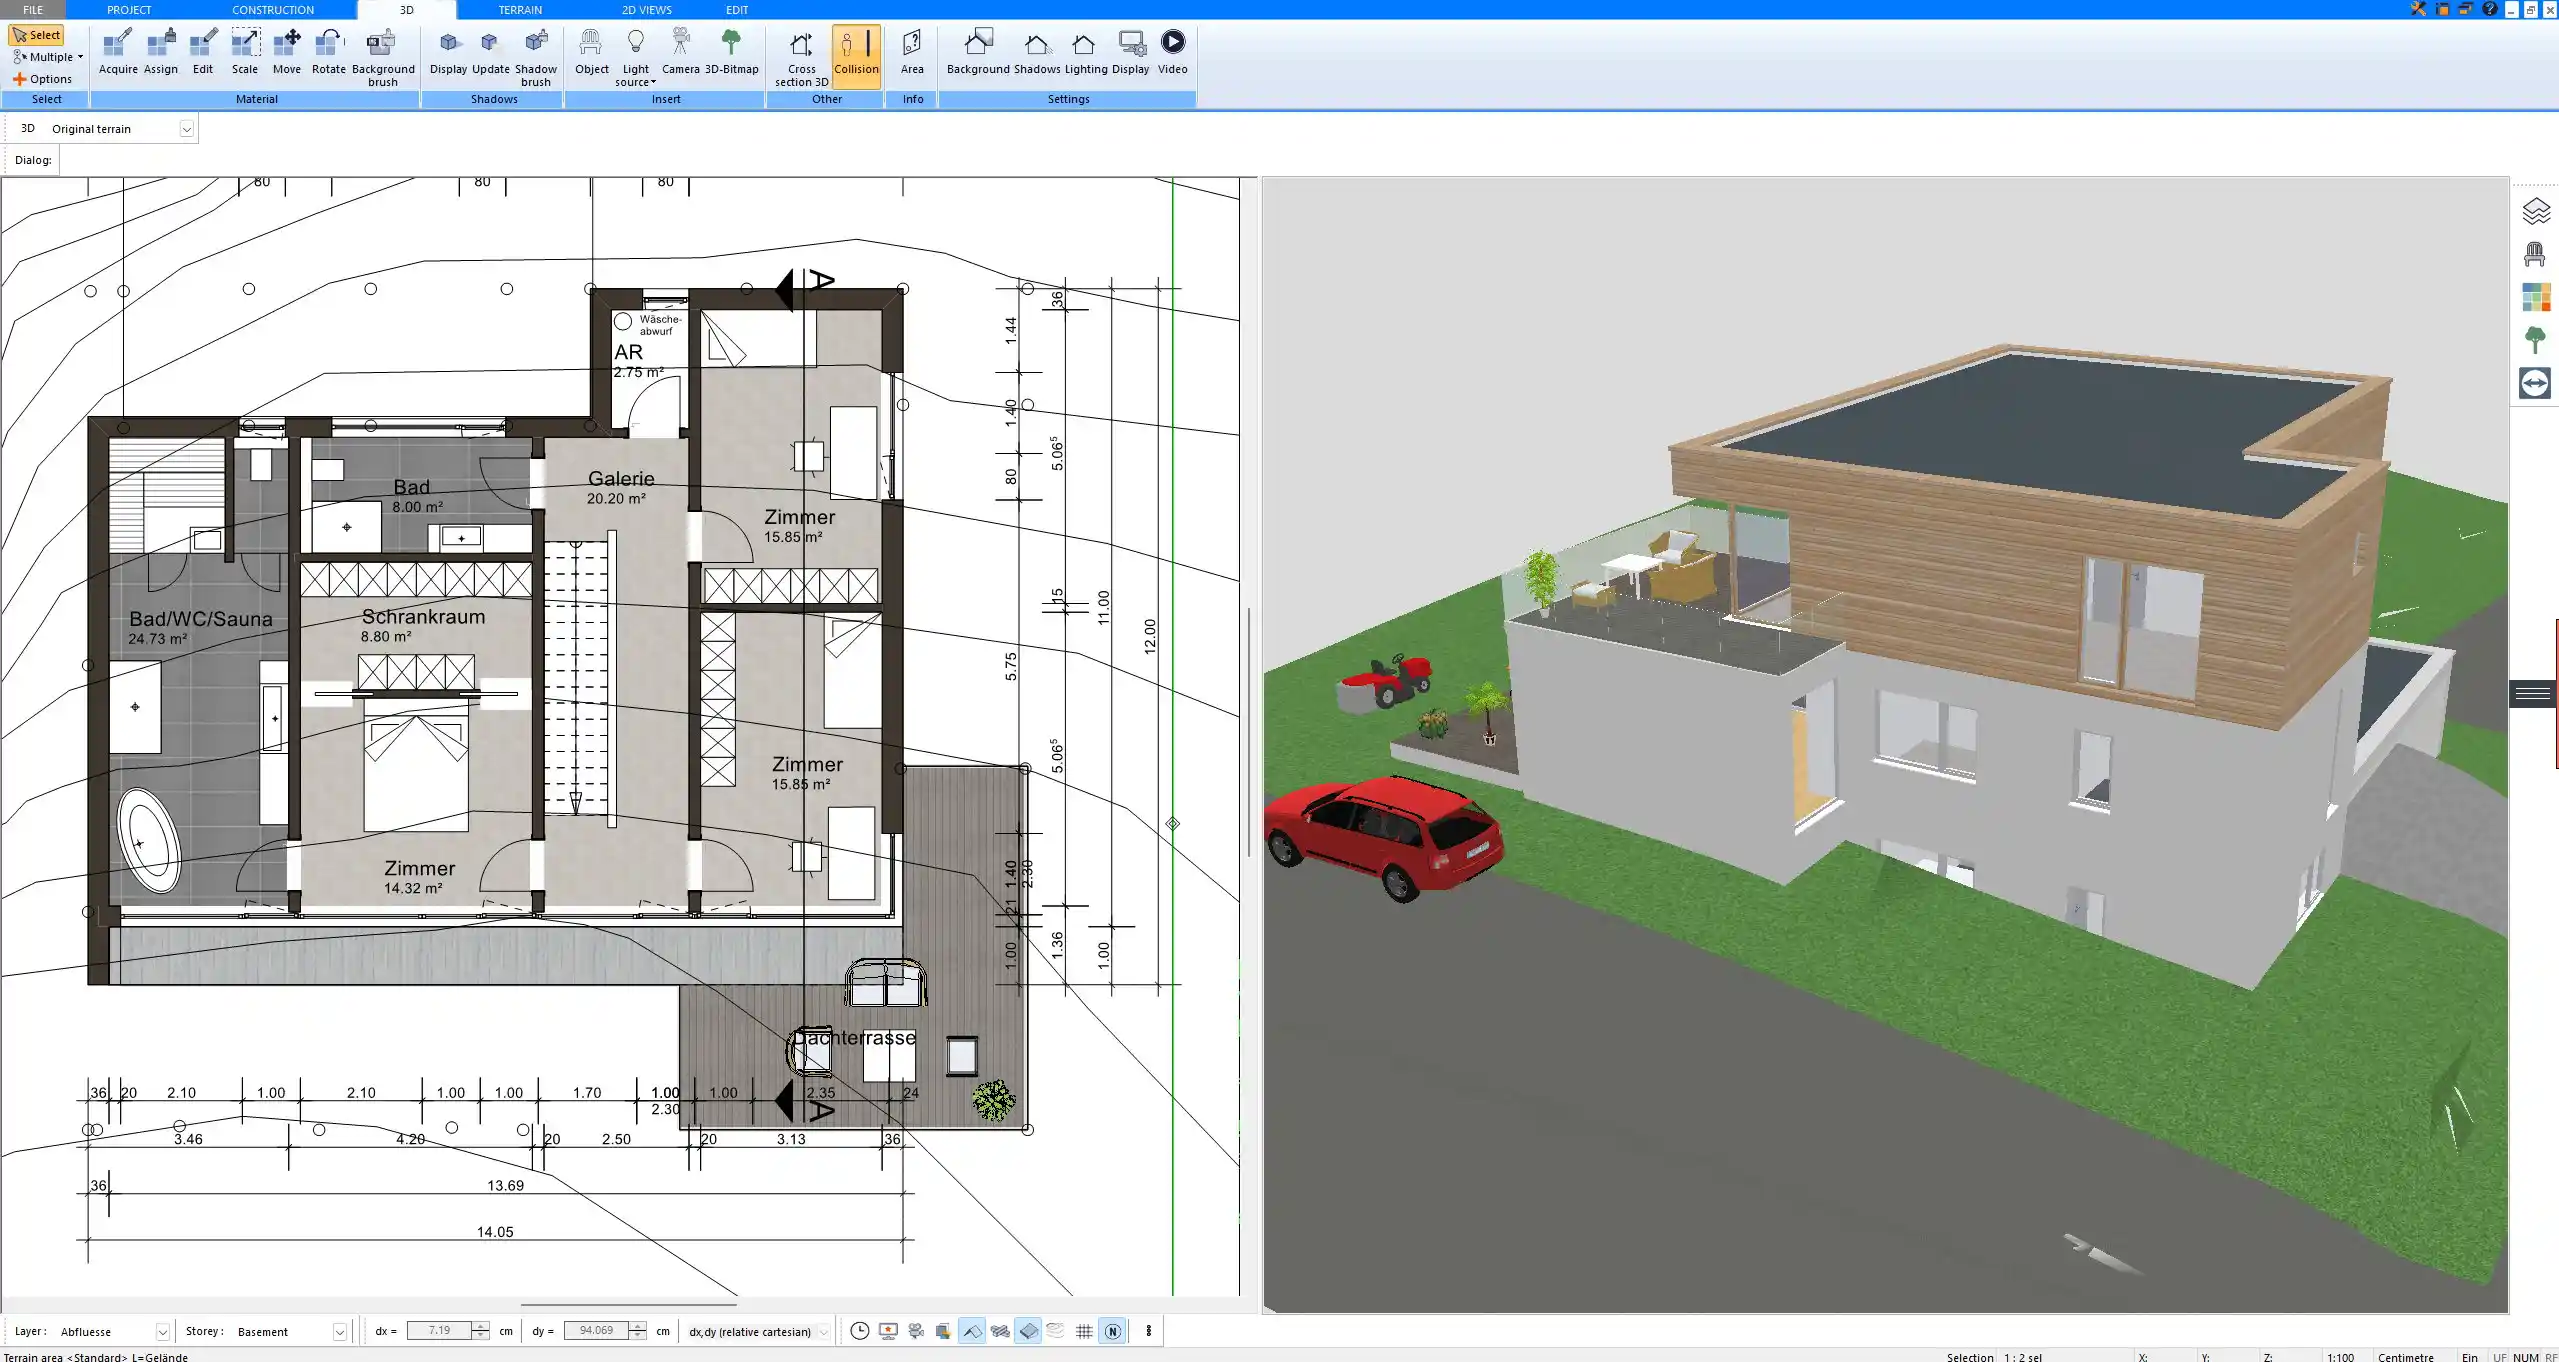Toggle the north arrow N button

click(1112, 1331)
